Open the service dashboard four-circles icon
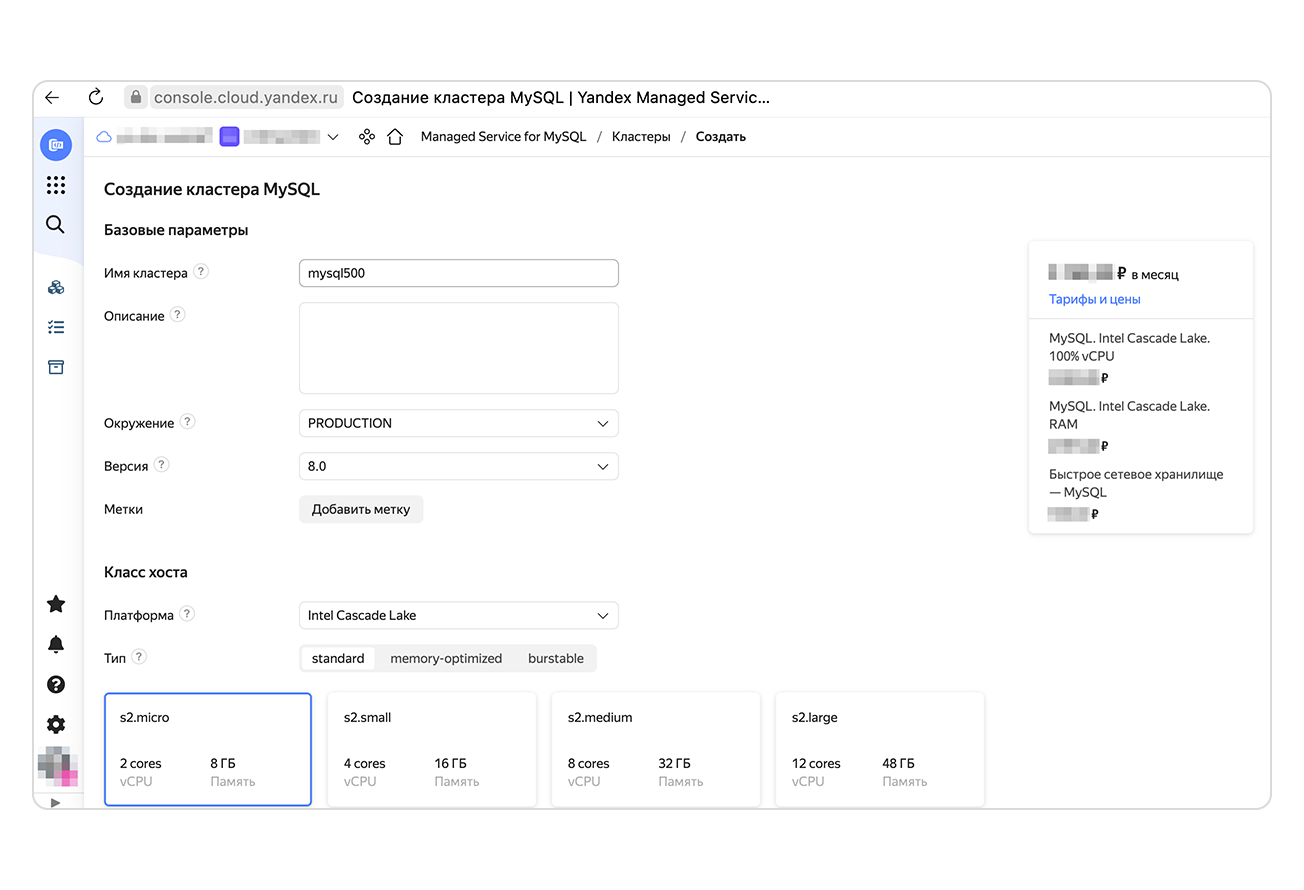 coord(367,137)
